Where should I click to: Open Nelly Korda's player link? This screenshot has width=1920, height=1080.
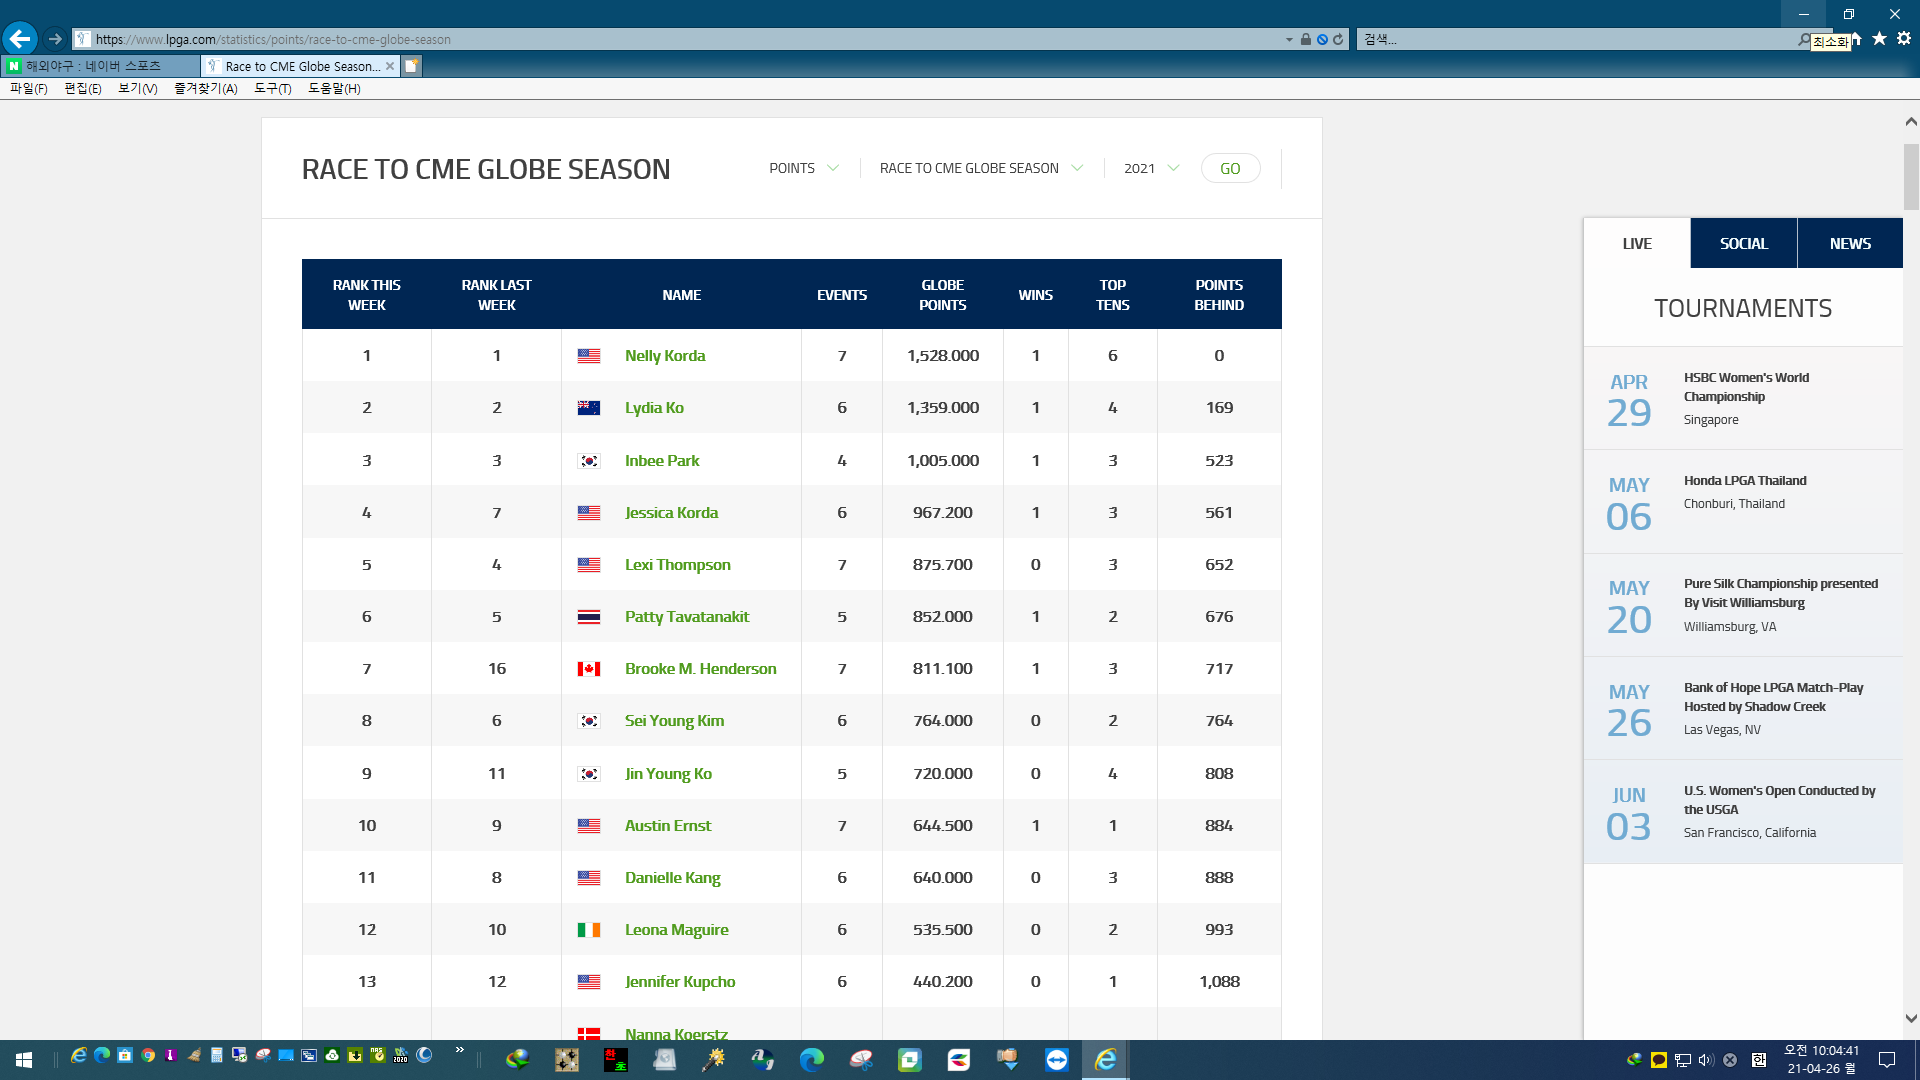click(x=665, y=356)
